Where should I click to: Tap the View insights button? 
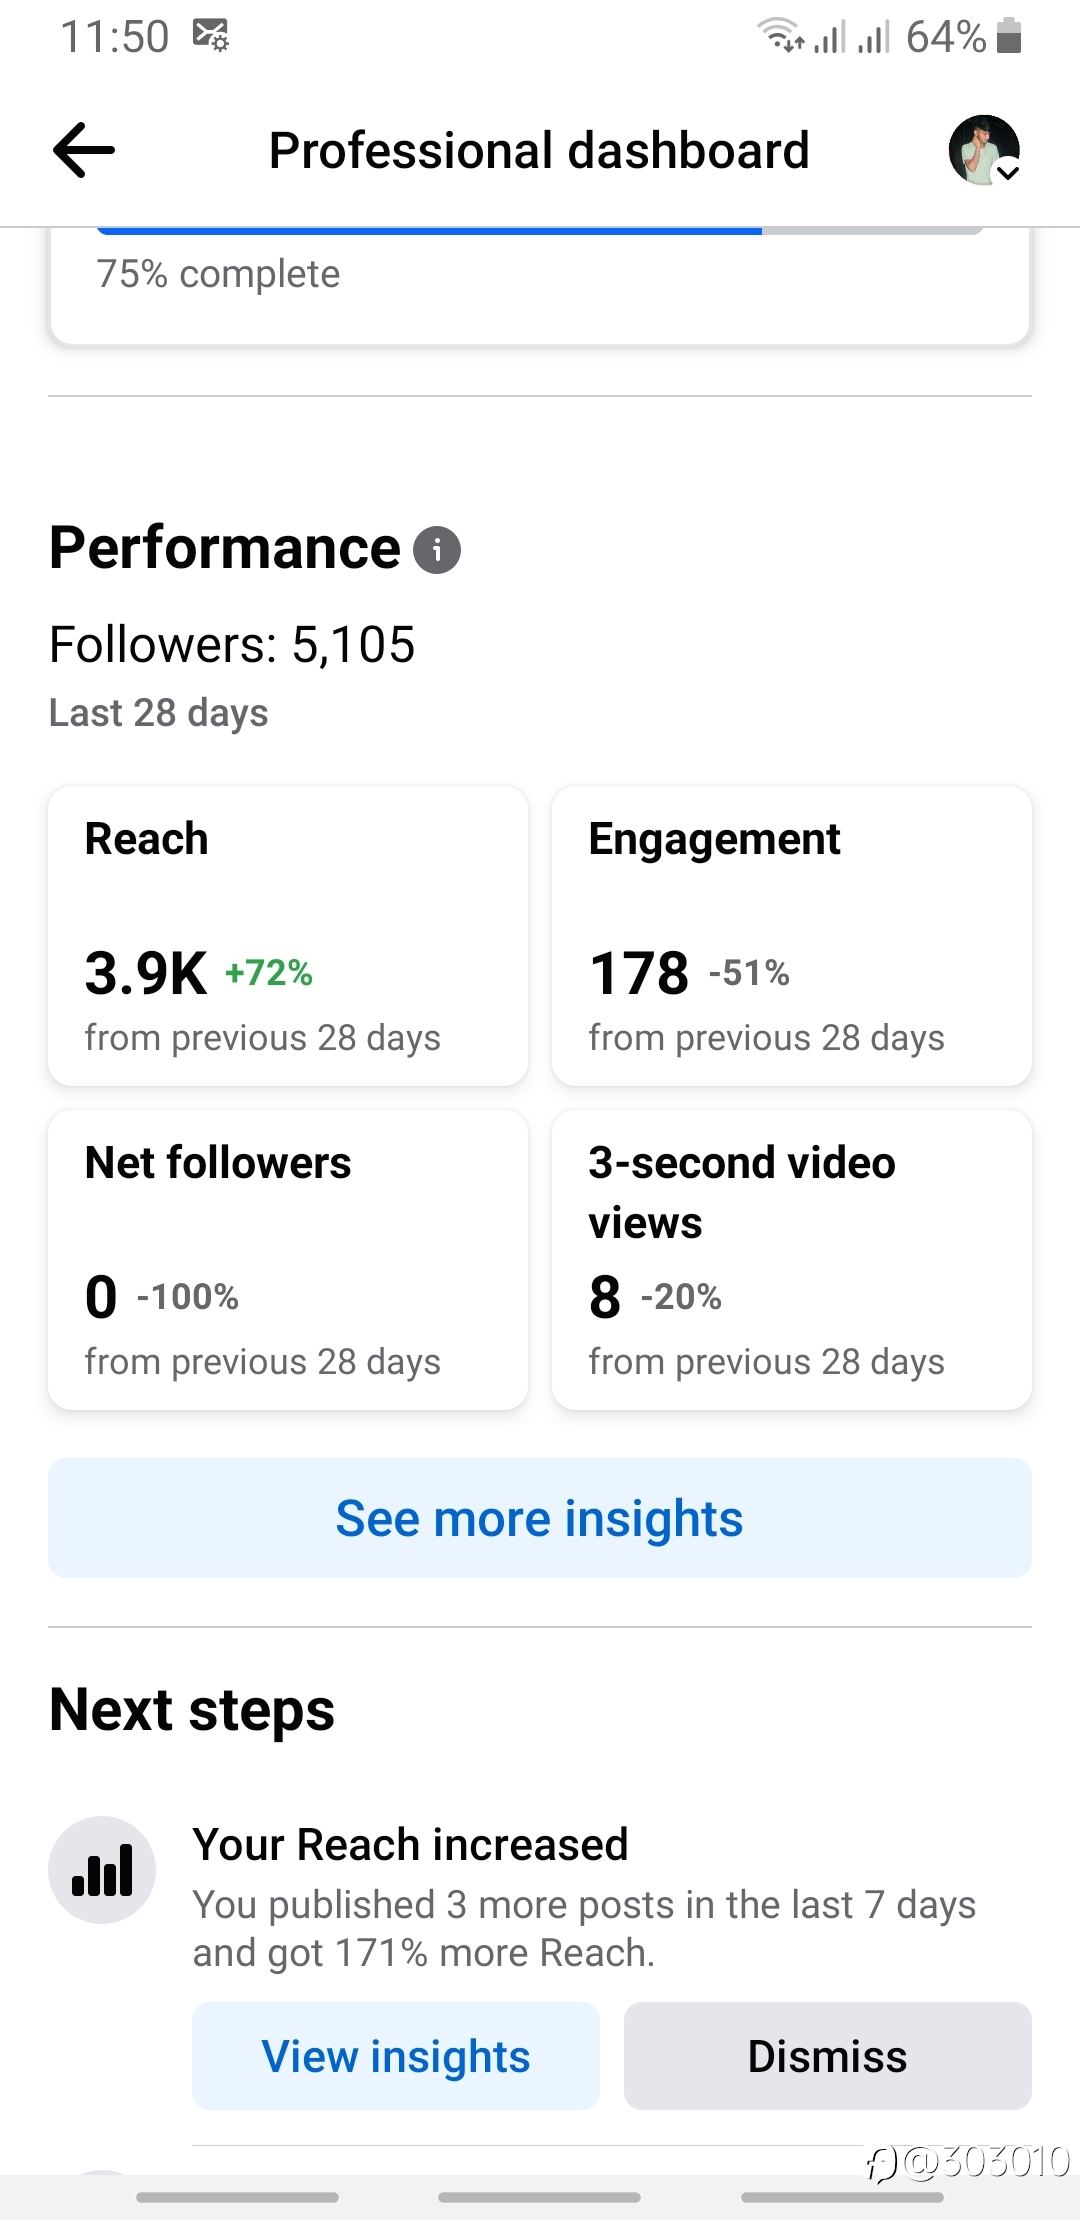point(396,2056)
